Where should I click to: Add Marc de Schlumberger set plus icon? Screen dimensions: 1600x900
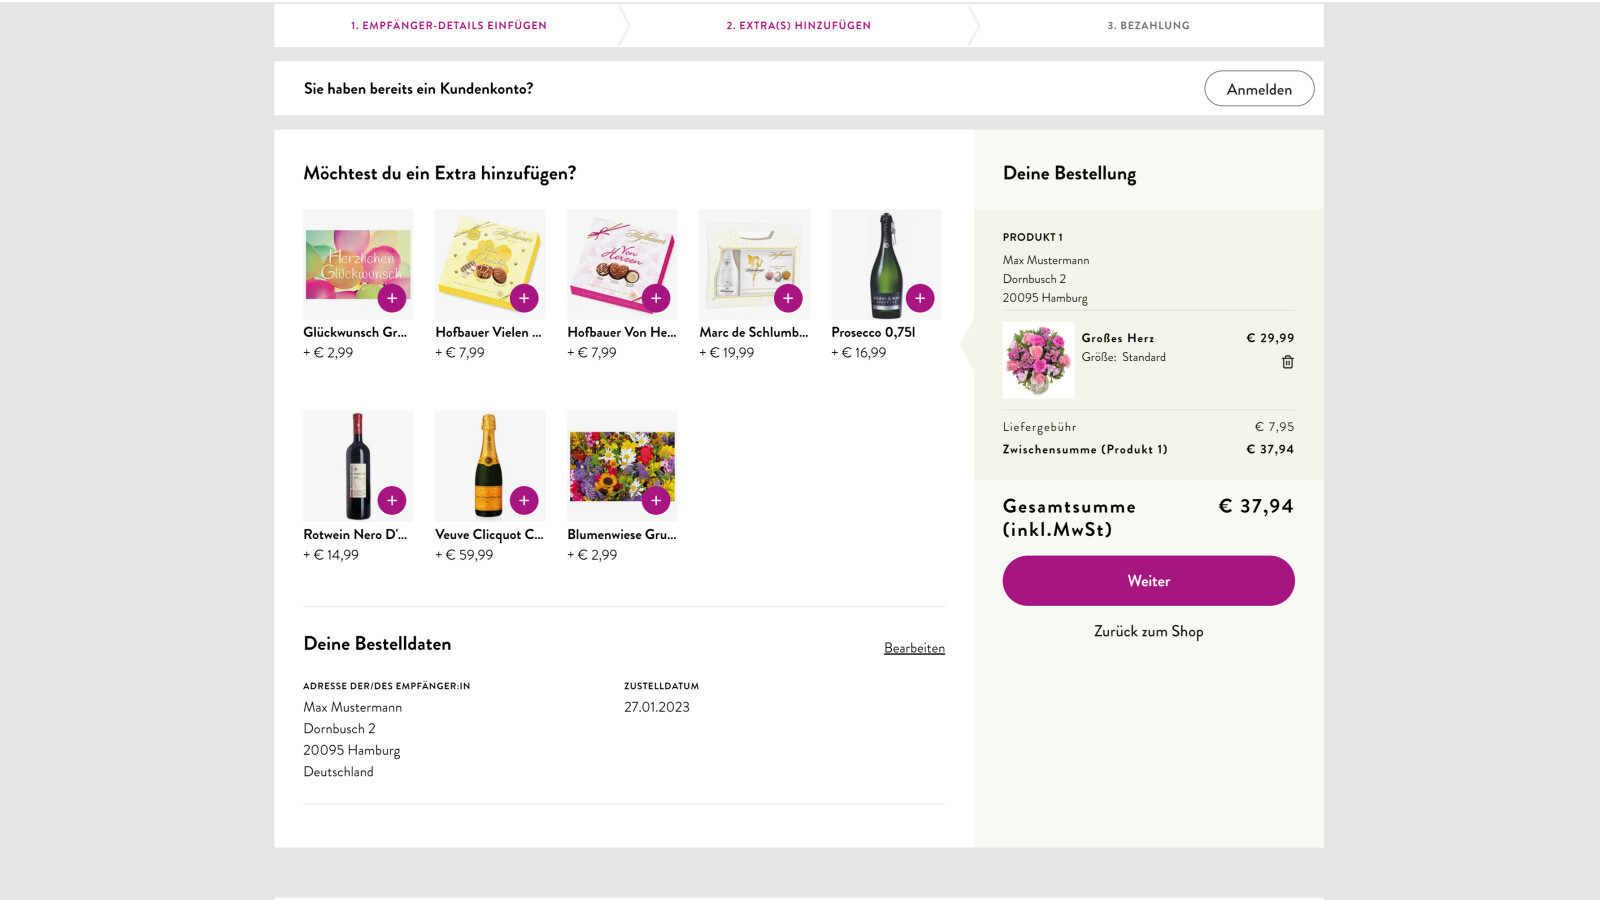coord(788,298)
